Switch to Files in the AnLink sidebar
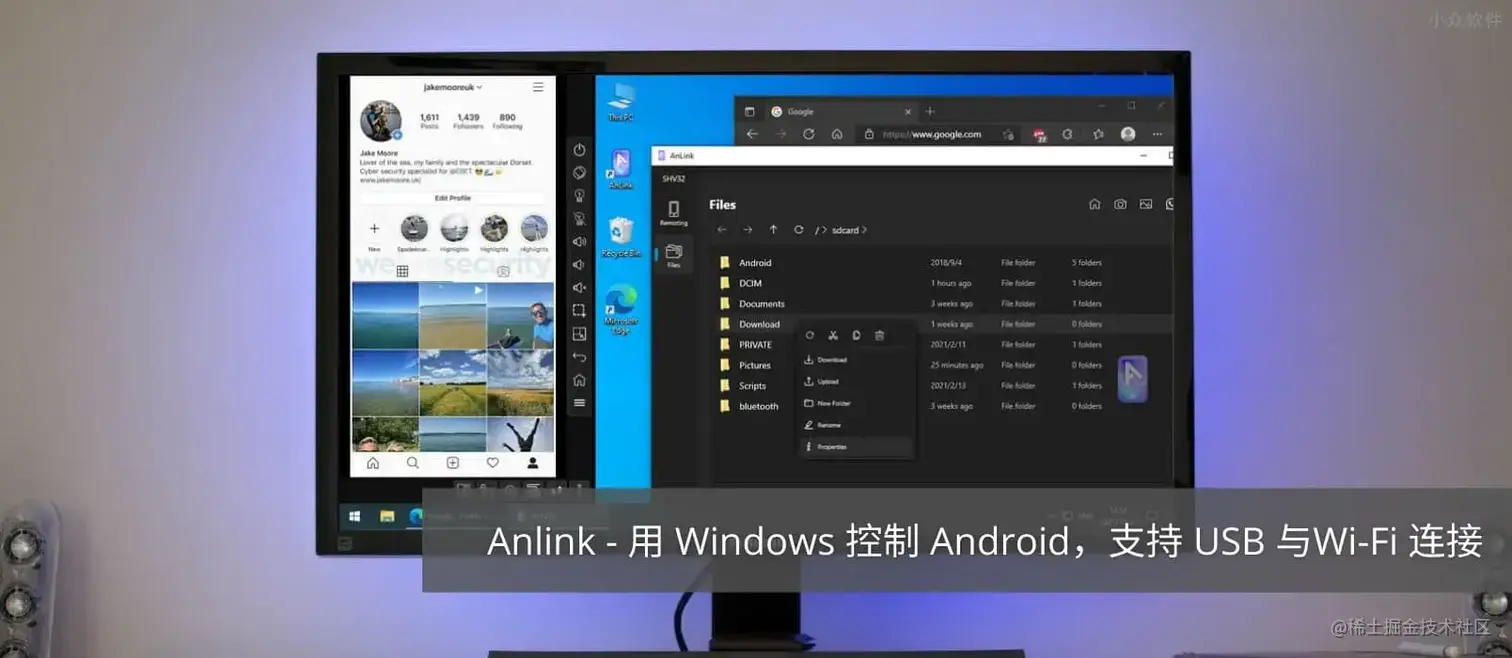1512x658 pixels. coord(674,255)
